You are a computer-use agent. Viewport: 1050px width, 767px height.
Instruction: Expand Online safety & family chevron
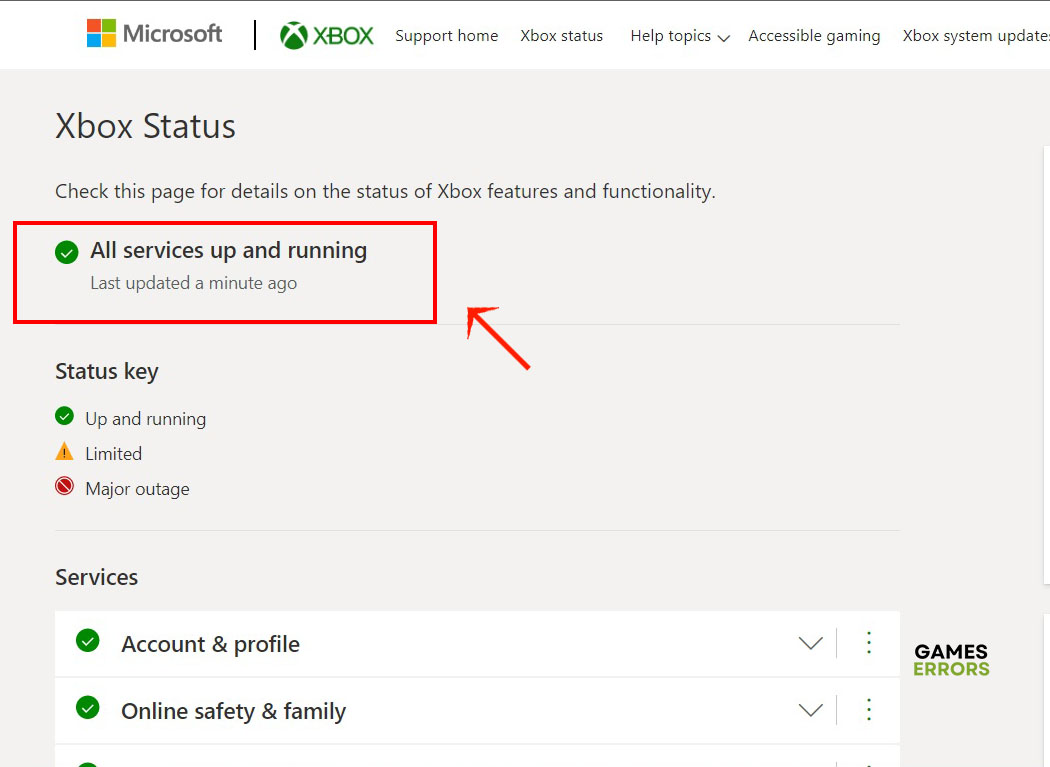click(811, 710)
